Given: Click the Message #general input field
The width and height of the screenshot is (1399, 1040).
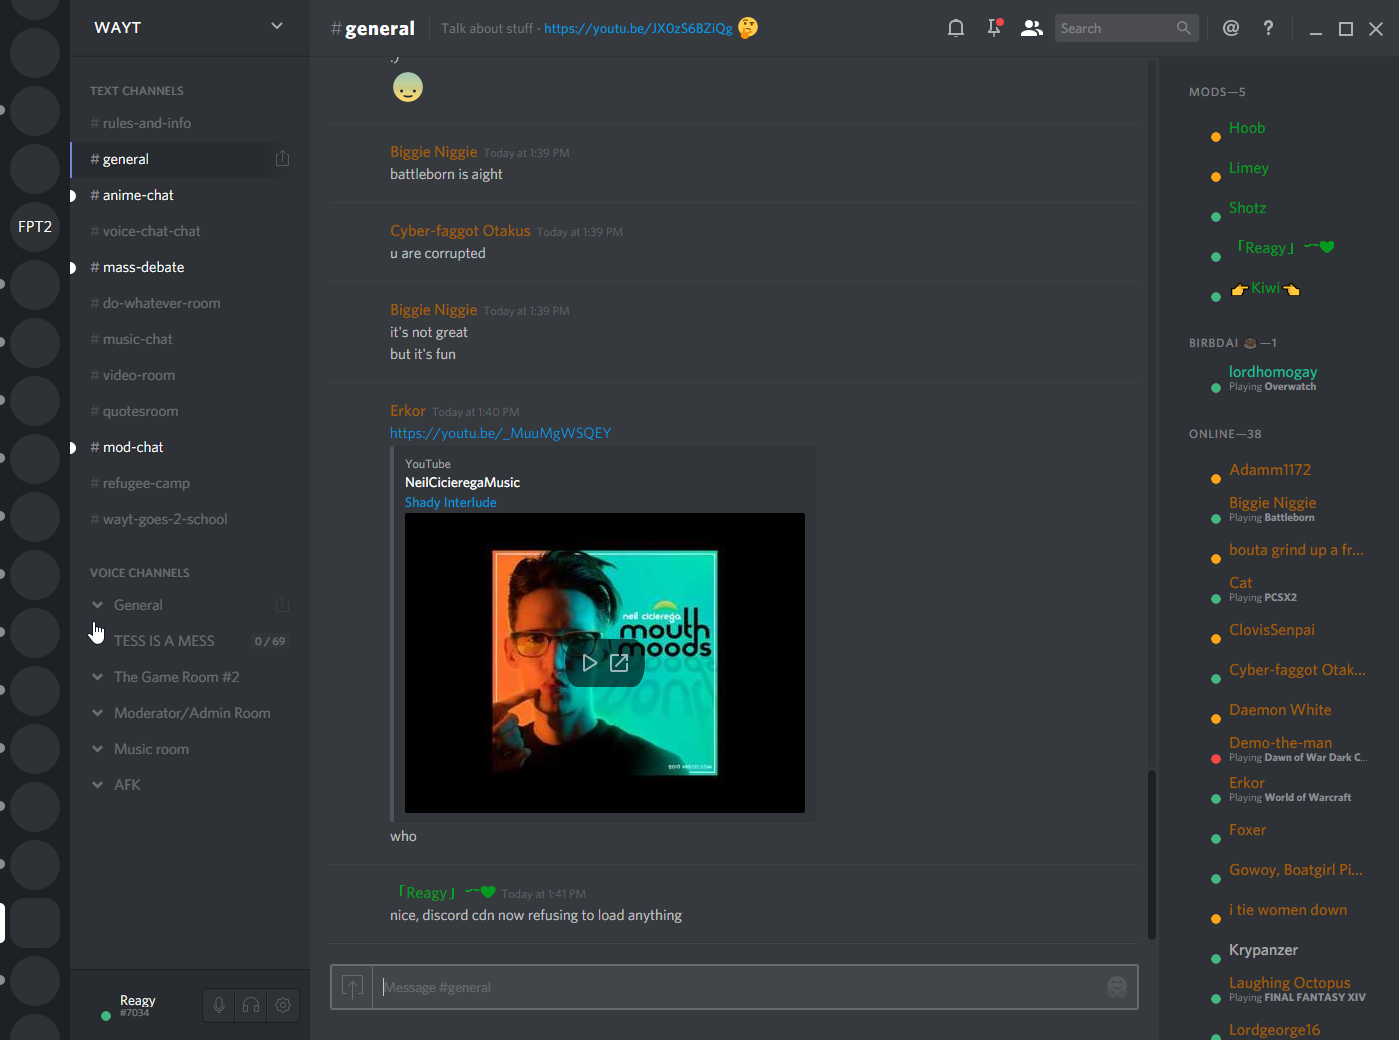Looking at the screenshot, I should pyautogui.click(x=740, y=987).
